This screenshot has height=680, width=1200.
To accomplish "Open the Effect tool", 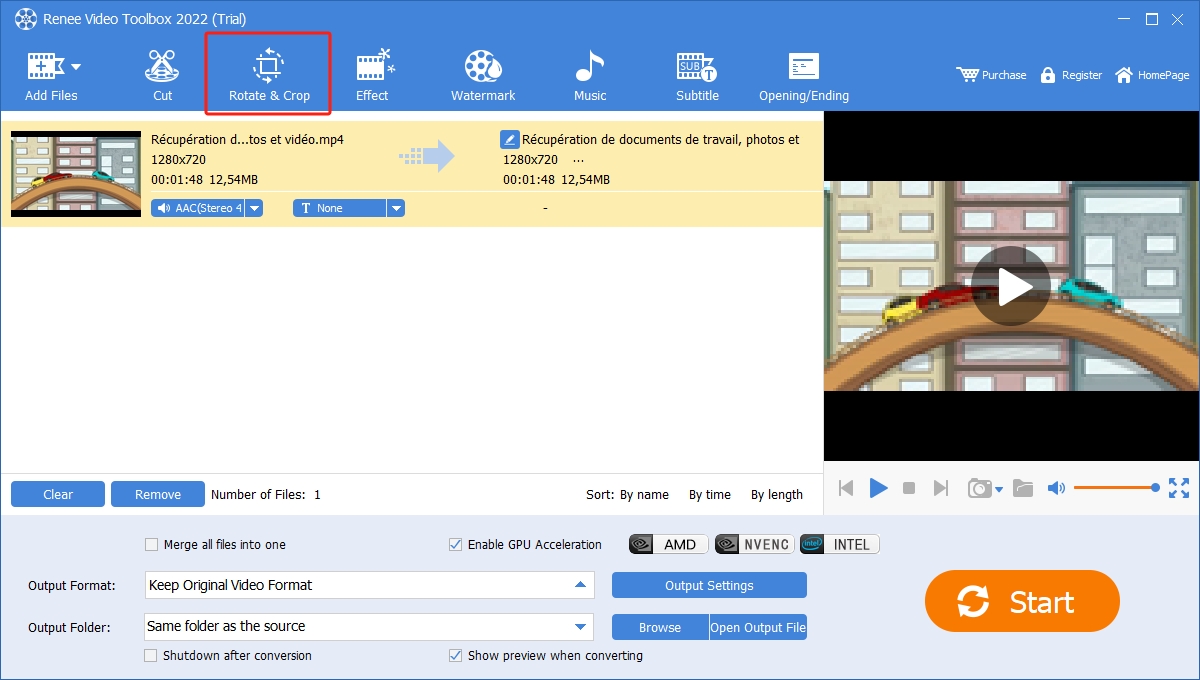I will pos(373,72).
